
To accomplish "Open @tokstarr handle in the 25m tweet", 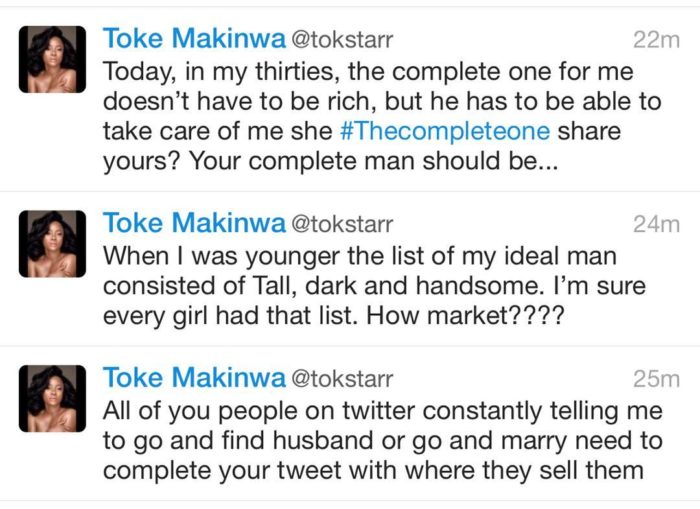I will (341, 380).
